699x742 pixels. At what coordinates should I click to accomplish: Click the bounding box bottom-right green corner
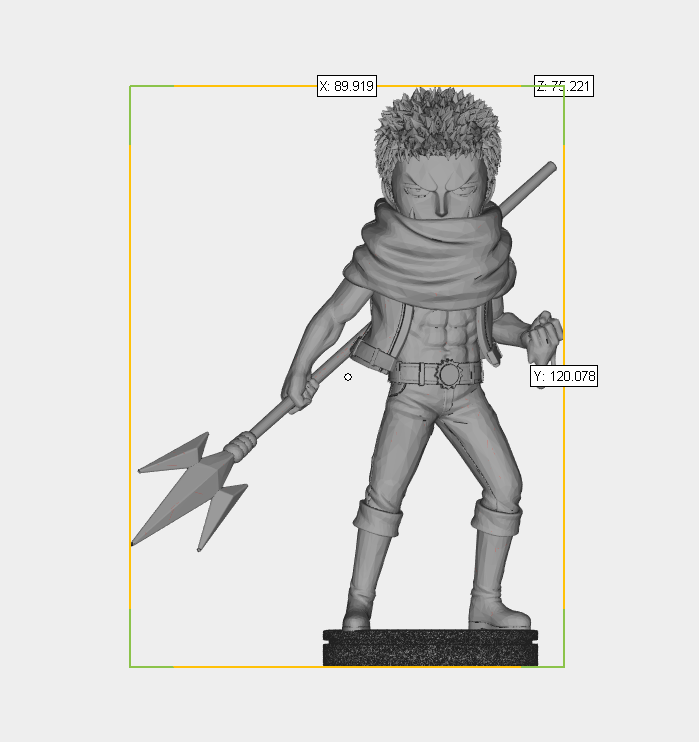pos(564,666)
